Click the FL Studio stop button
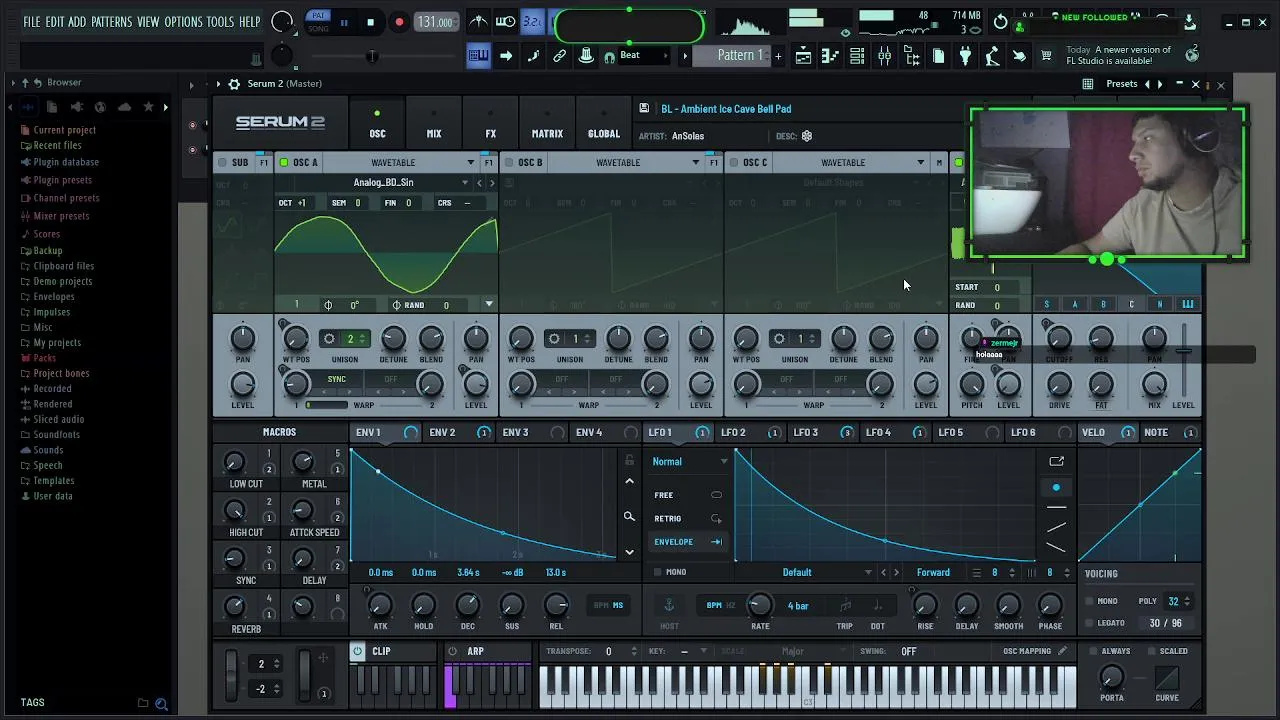Viewport: 1280px width, 720px height. (370, 22)
